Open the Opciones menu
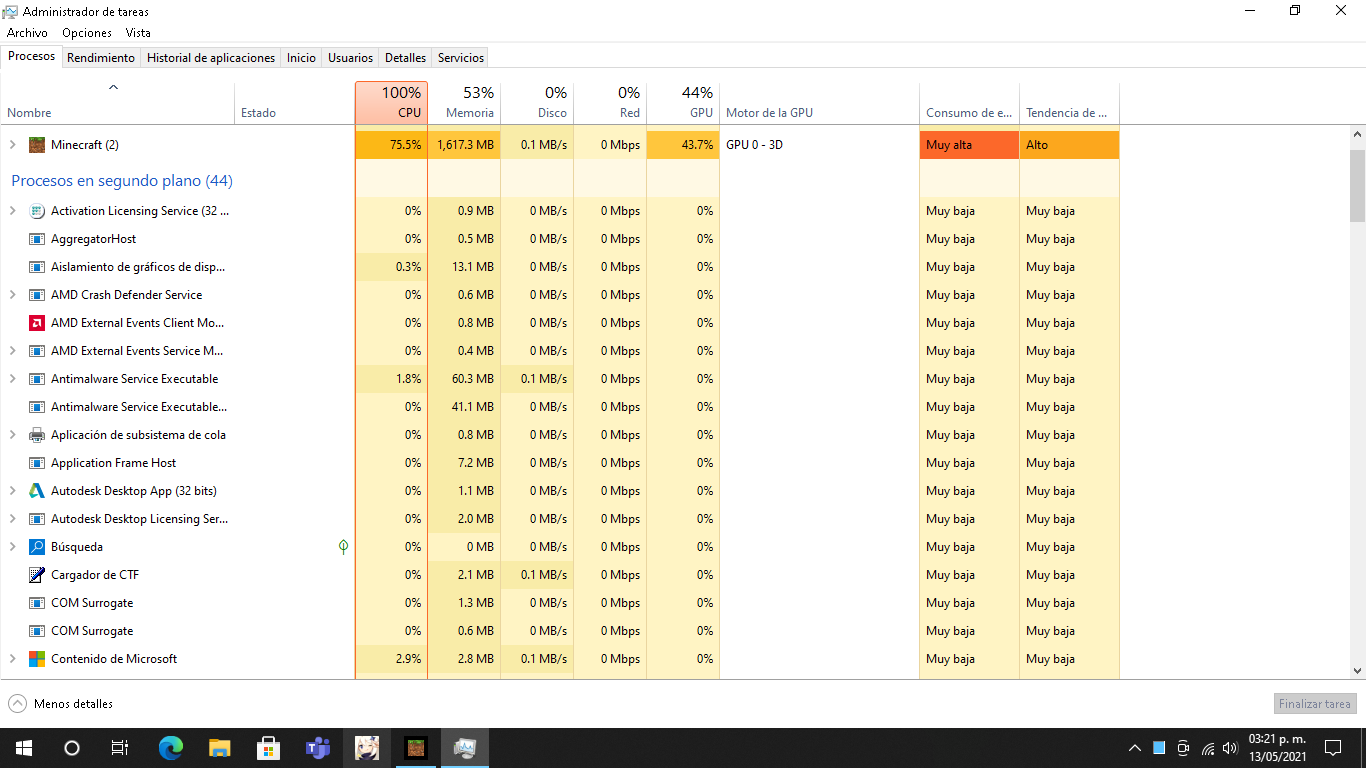This screenshot has height=768, width=1366. click(87, 33)
